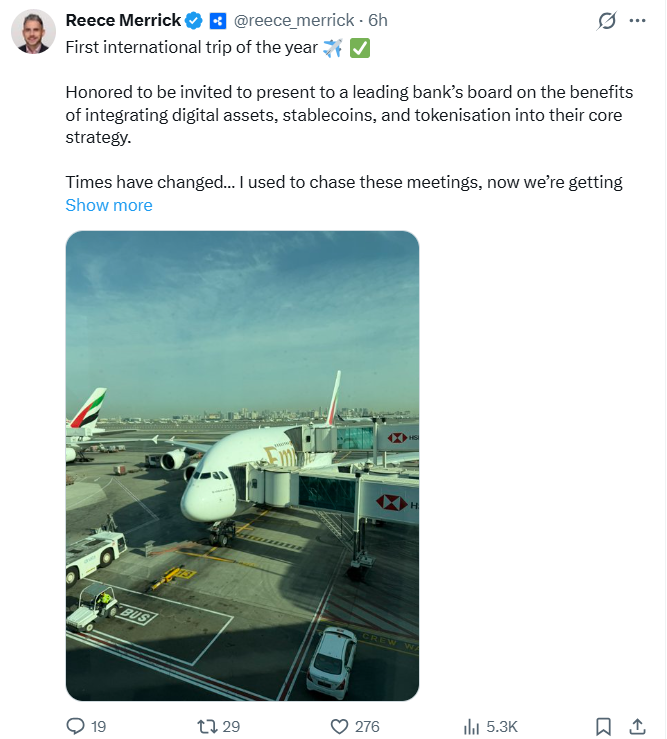Image resolution: width=667 pixels, height=739 pixels.
Task: Open view analytics bar chart icon
Action: point(472,726)
